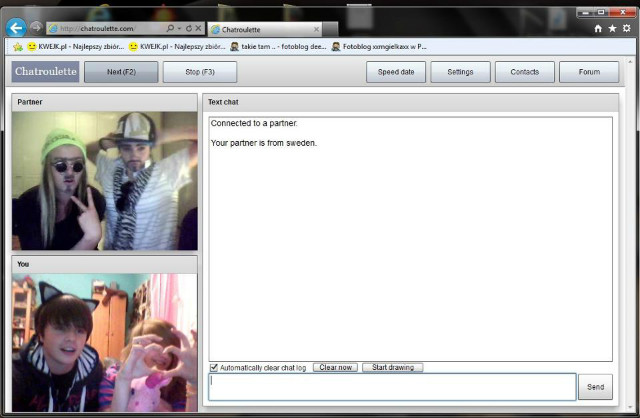Screen dimensions: 640x418
Task: Open the 'takie tam' fotoblog bookmark
Action: (x=278, y=47)
